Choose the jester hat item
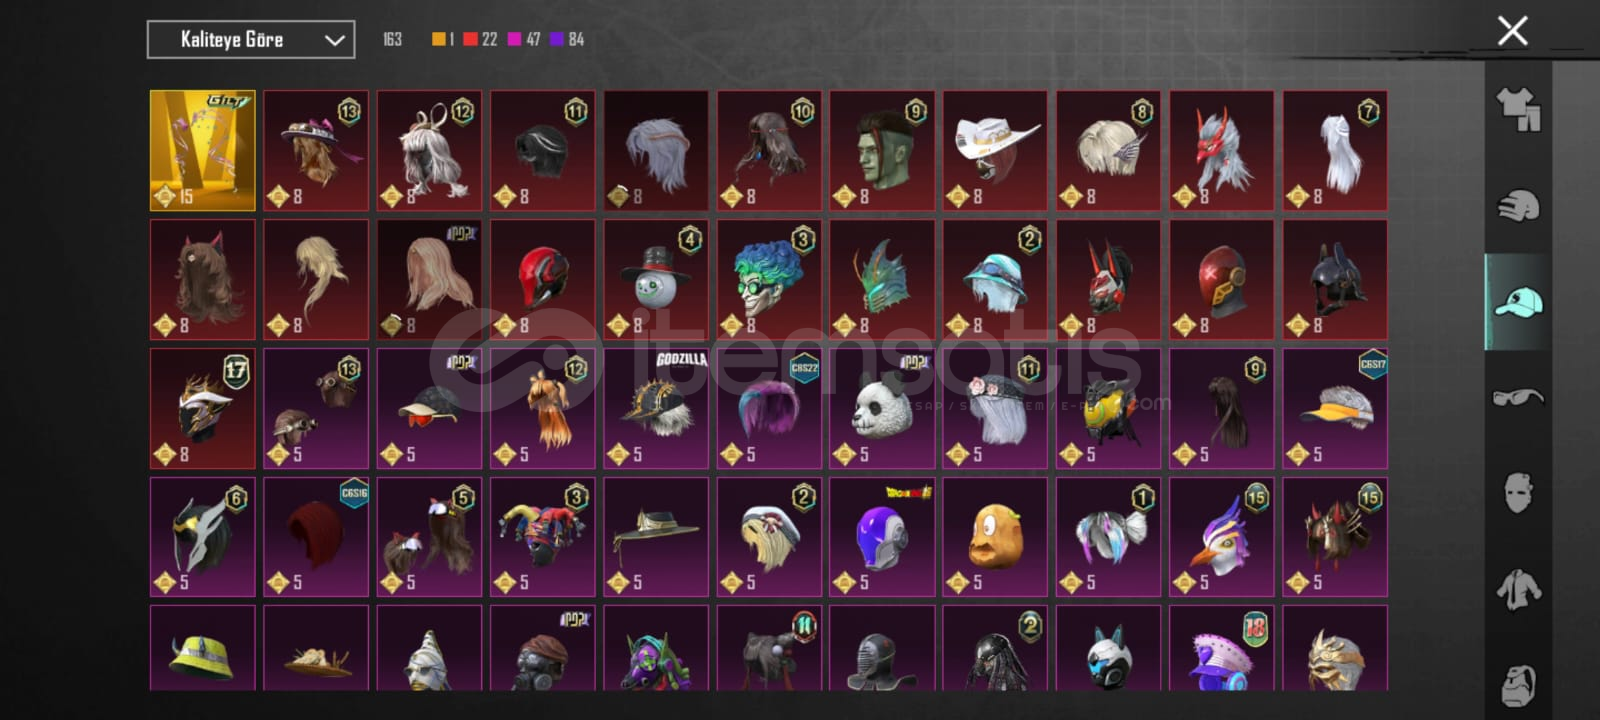Viewport: 1600px width, 720px height. [x=543, y=537]
